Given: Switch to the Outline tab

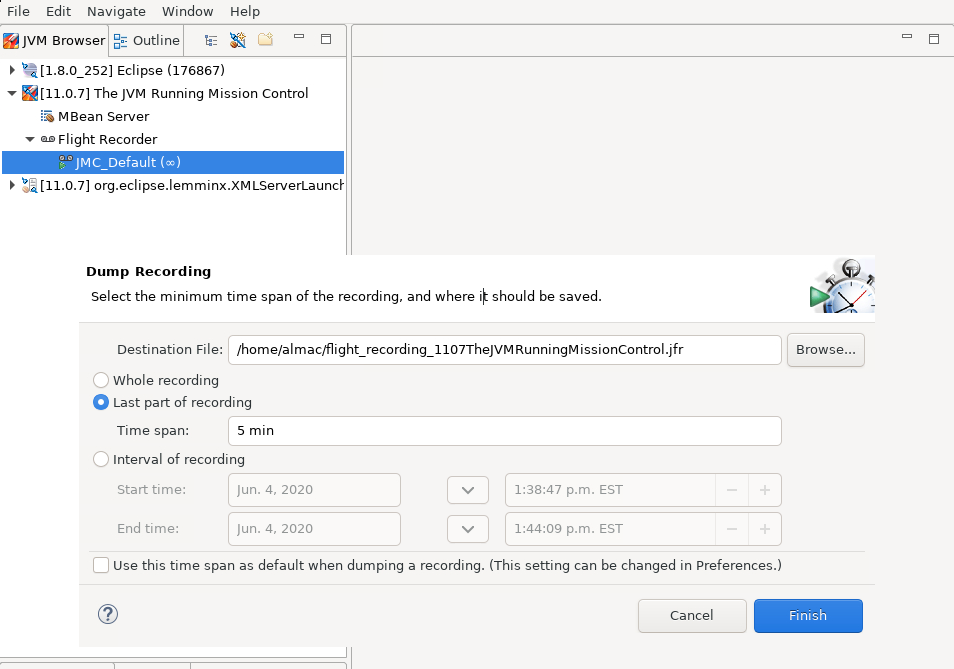Looking at the screenshot, I should 146,40.
